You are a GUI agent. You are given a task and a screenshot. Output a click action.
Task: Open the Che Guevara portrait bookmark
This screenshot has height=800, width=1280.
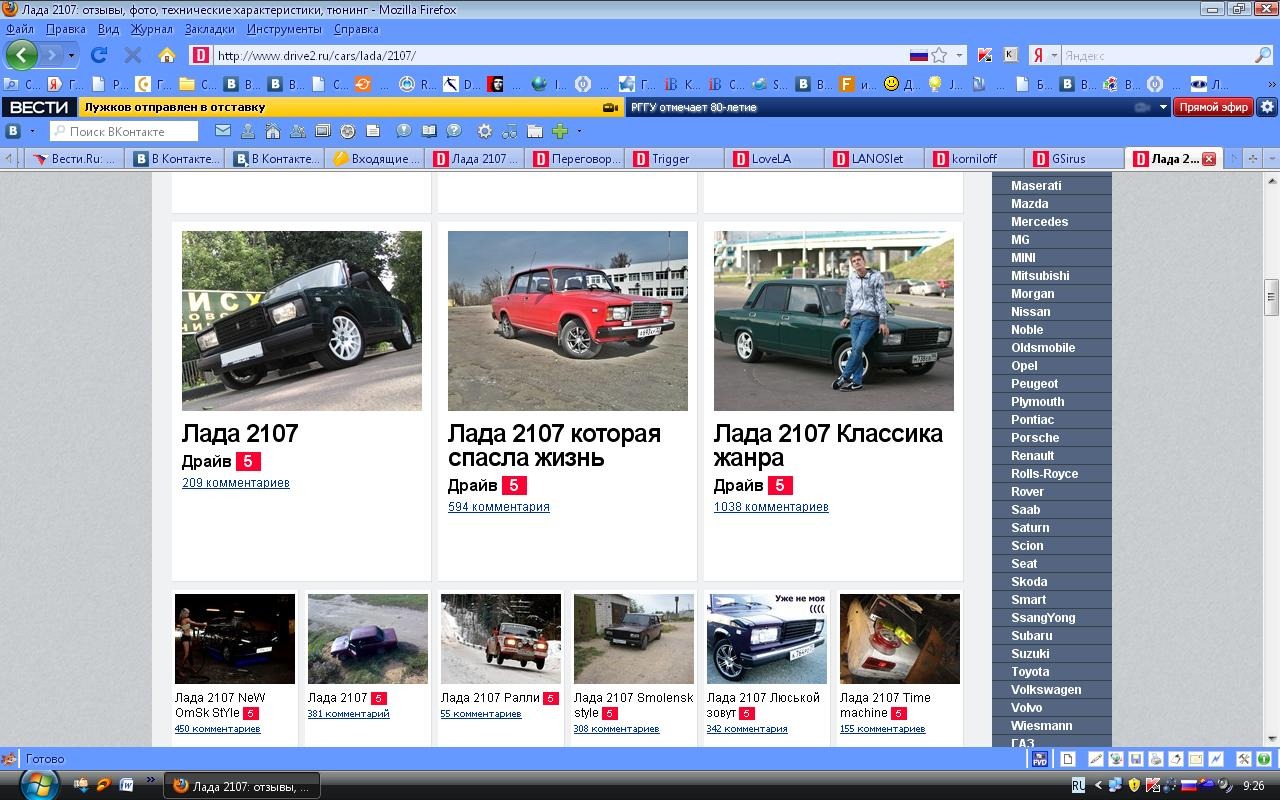[495, 84]
